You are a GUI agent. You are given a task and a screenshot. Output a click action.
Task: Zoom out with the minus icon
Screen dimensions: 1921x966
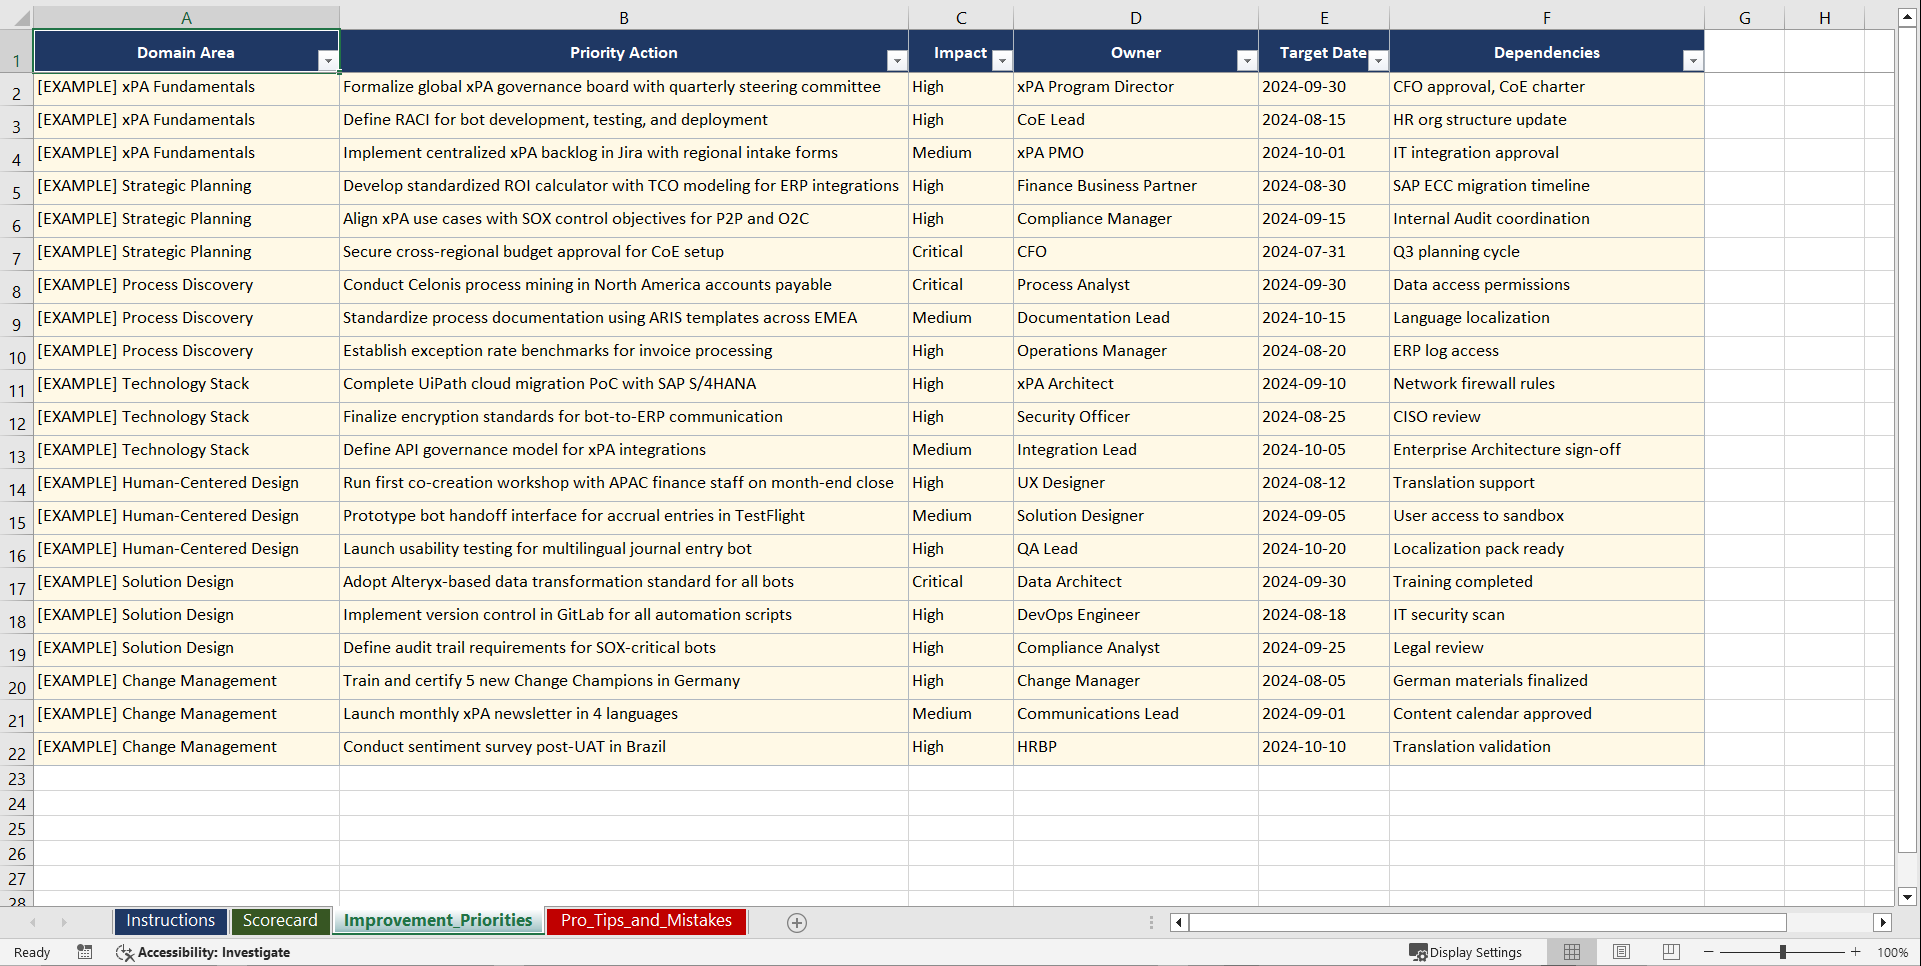[1708, 952]
